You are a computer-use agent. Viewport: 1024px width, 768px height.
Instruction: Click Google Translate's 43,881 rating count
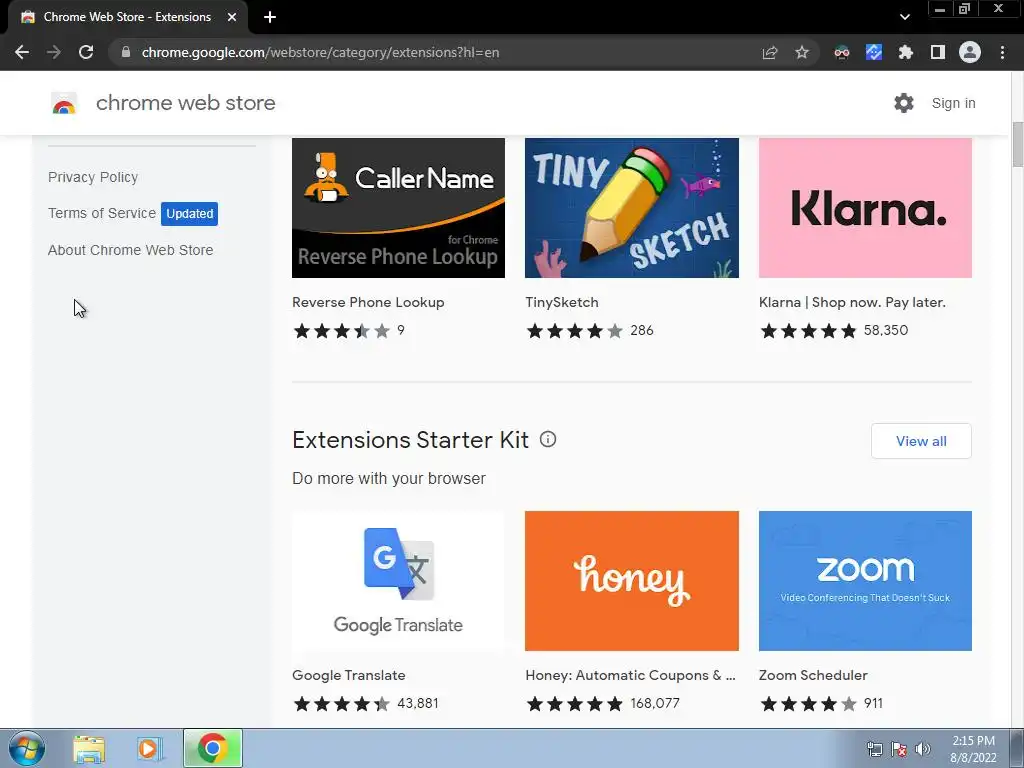tap(417, 703)
